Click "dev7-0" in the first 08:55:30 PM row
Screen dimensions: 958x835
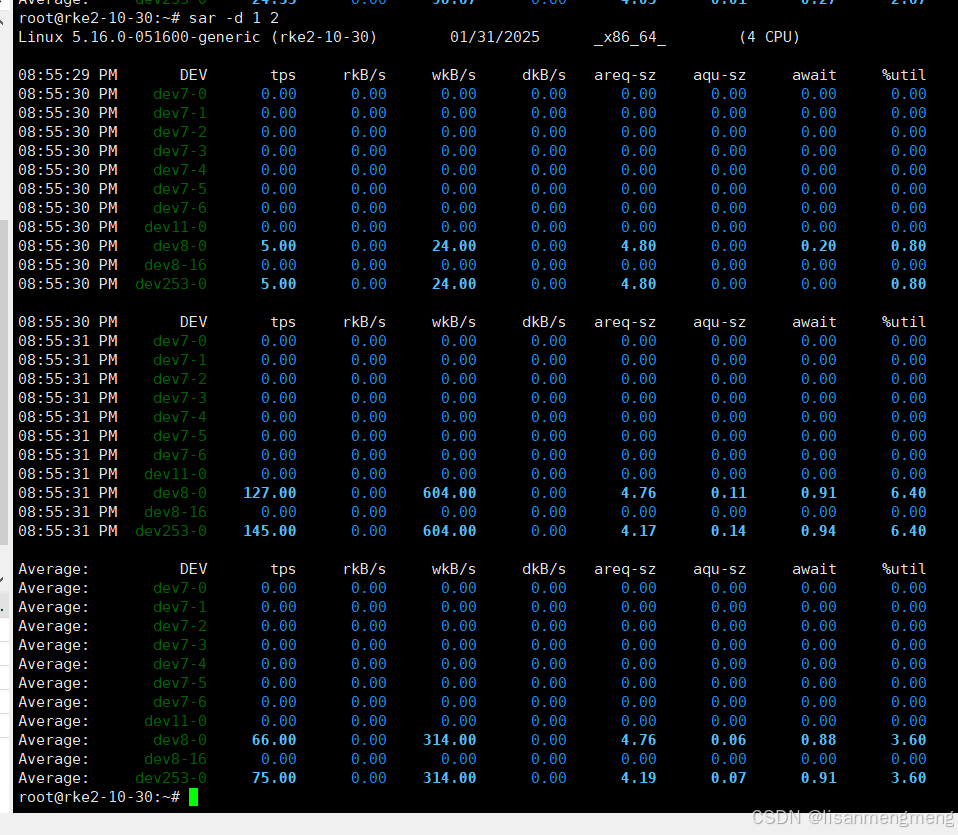180,94
